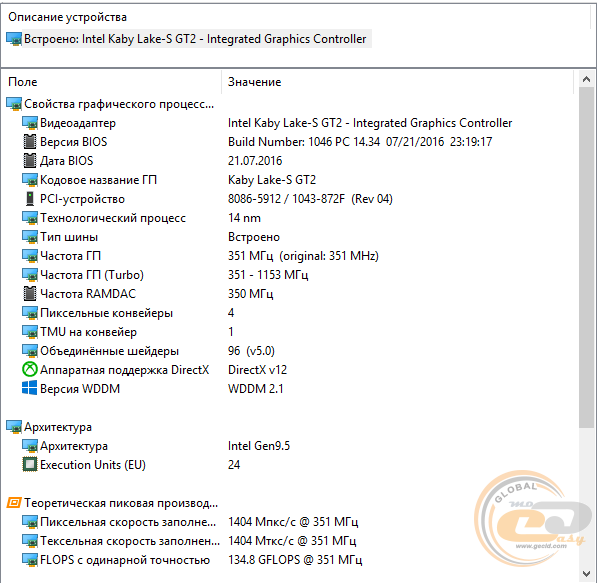Screen dimensions: 597x583
Task: Select the Тип шины field label
Action: [69, 237]
